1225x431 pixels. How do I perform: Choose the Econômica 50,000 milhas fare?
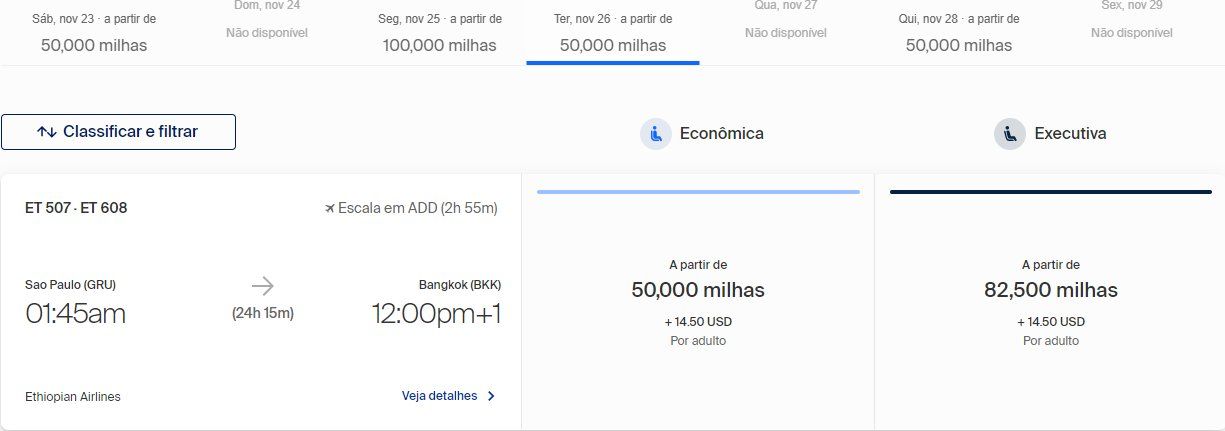698,302
